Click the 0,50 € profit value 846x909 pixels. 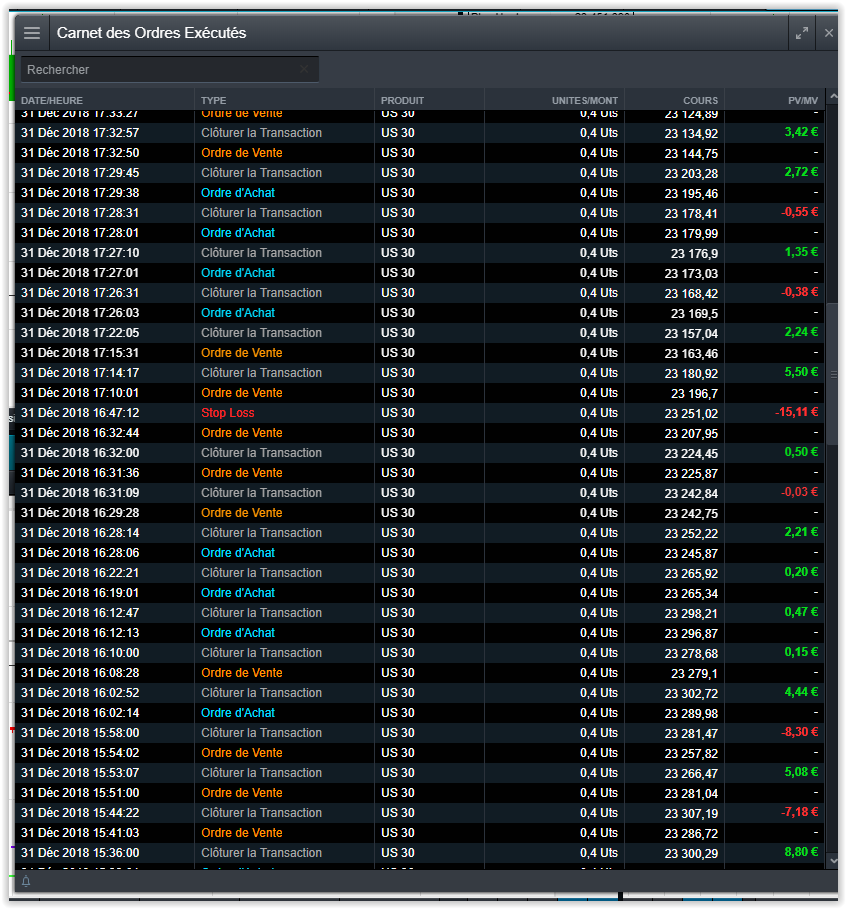click(801, 452)
